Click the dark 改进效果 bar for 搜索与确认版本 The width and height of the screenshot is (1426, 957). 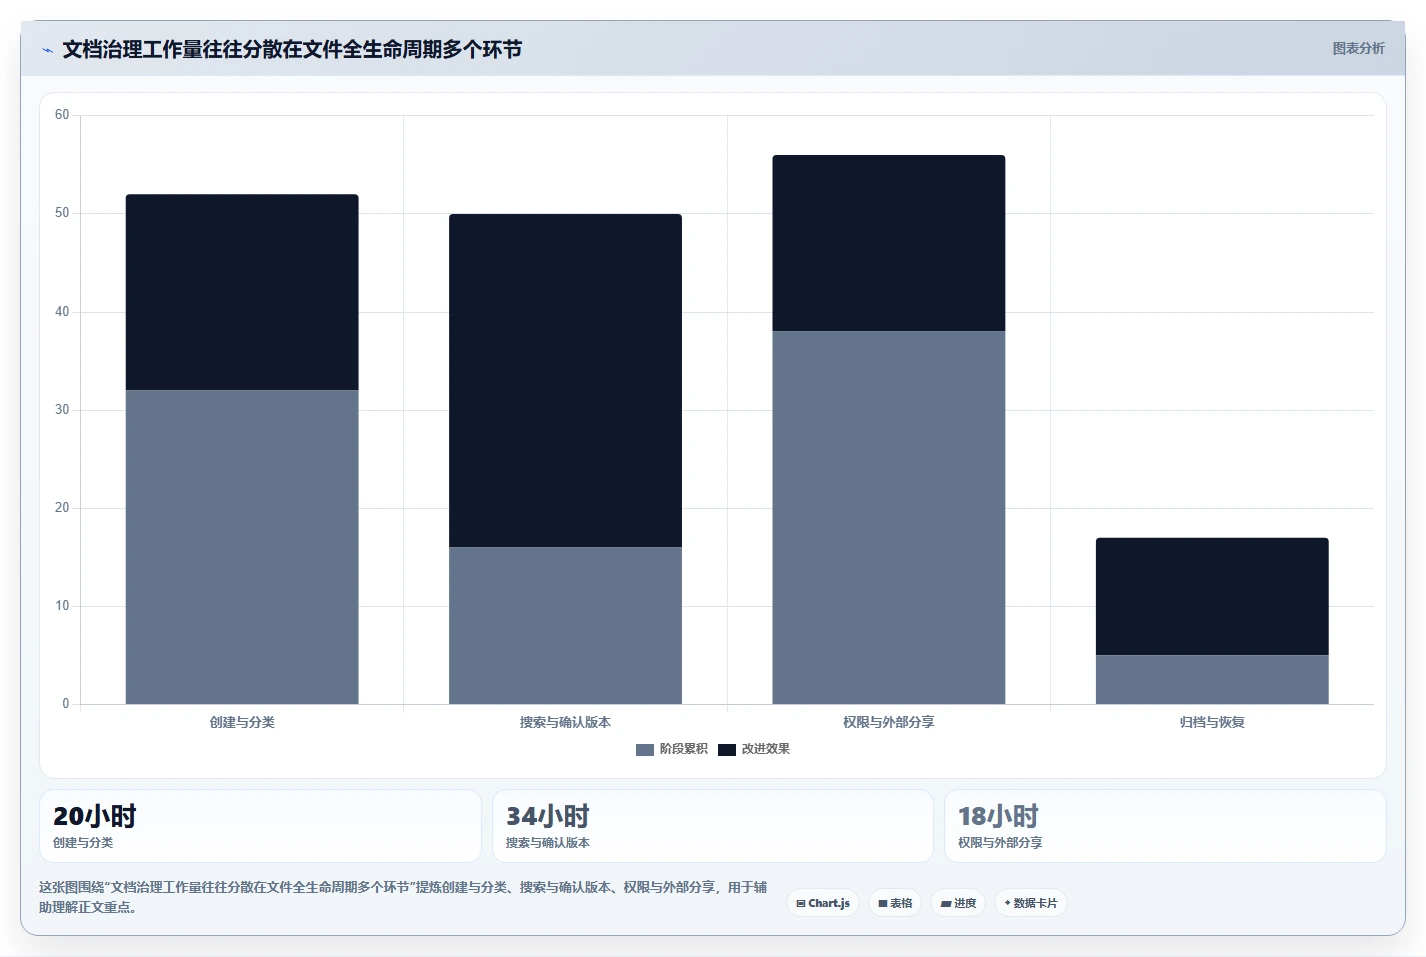click(x=565, y=380)
